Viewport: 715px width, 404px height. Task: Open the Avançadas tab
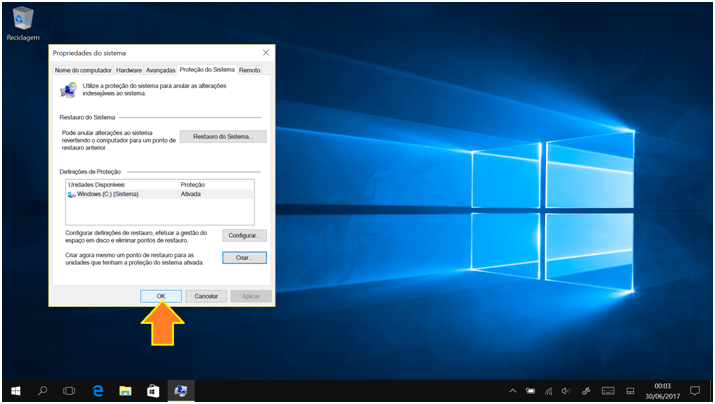(160, 71)
